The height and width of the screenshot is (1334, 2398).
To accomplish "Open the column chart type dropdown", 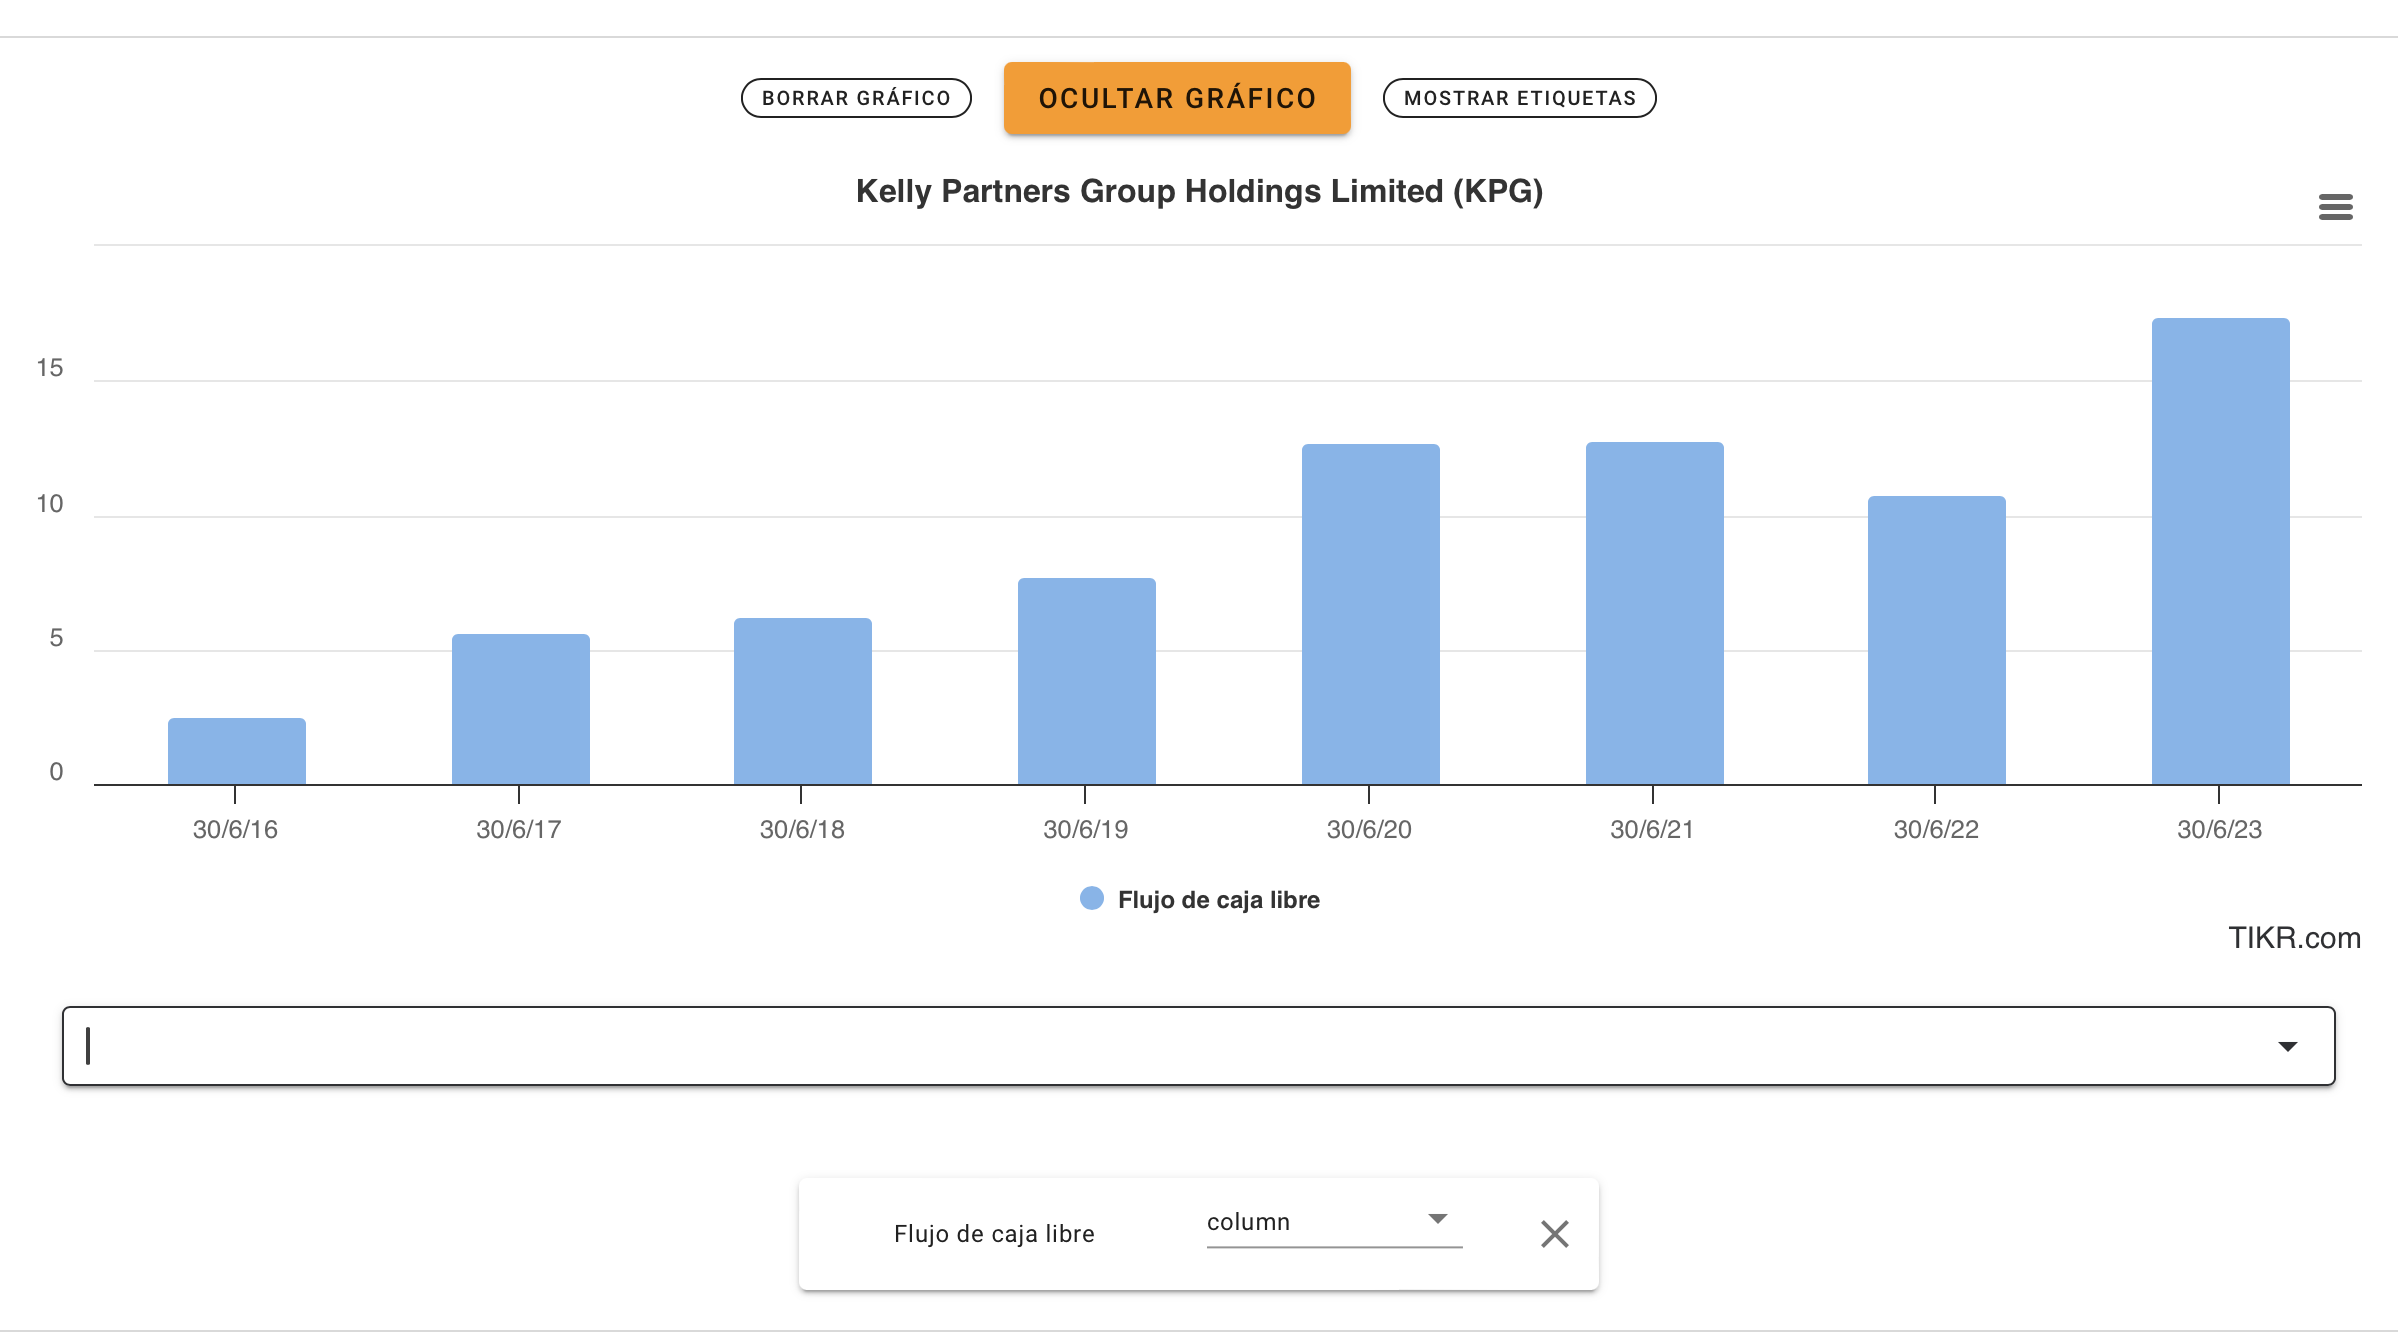I will tap(1320, 1222).
